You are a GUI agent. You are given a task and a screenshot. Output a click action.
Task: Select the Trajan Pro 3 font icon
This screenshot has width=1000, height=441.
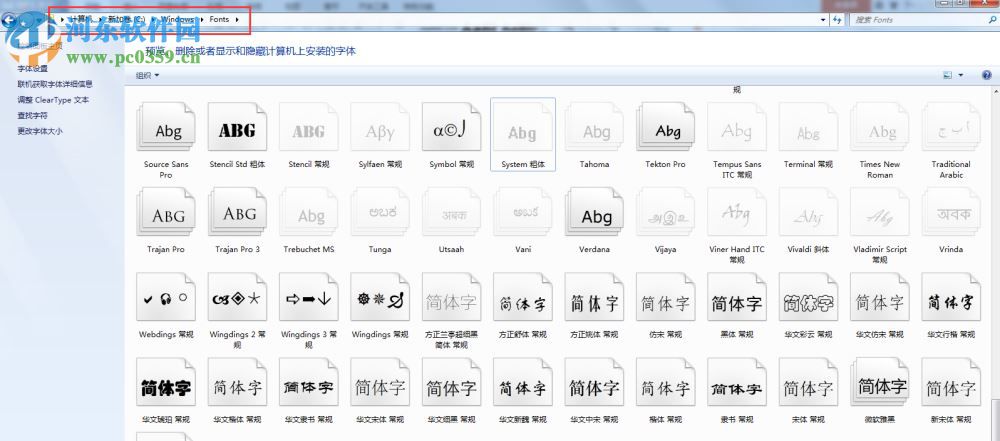pos(237,212)
